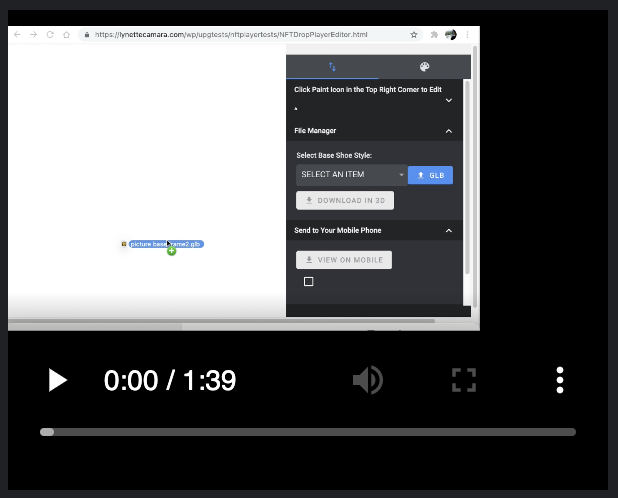
Task: Collapse the File Manager section
Action: click(448, 131)
